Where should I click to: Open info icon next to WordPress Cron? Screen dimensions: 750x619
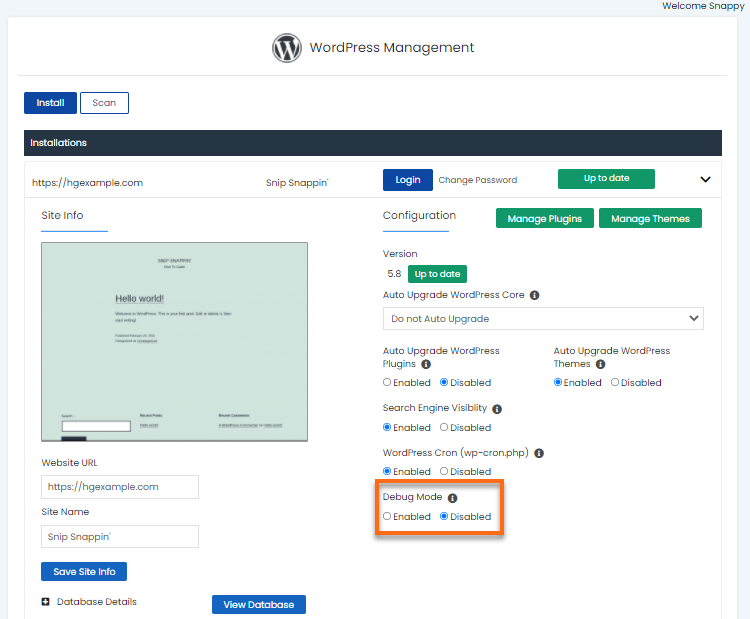tap(539, 453)
